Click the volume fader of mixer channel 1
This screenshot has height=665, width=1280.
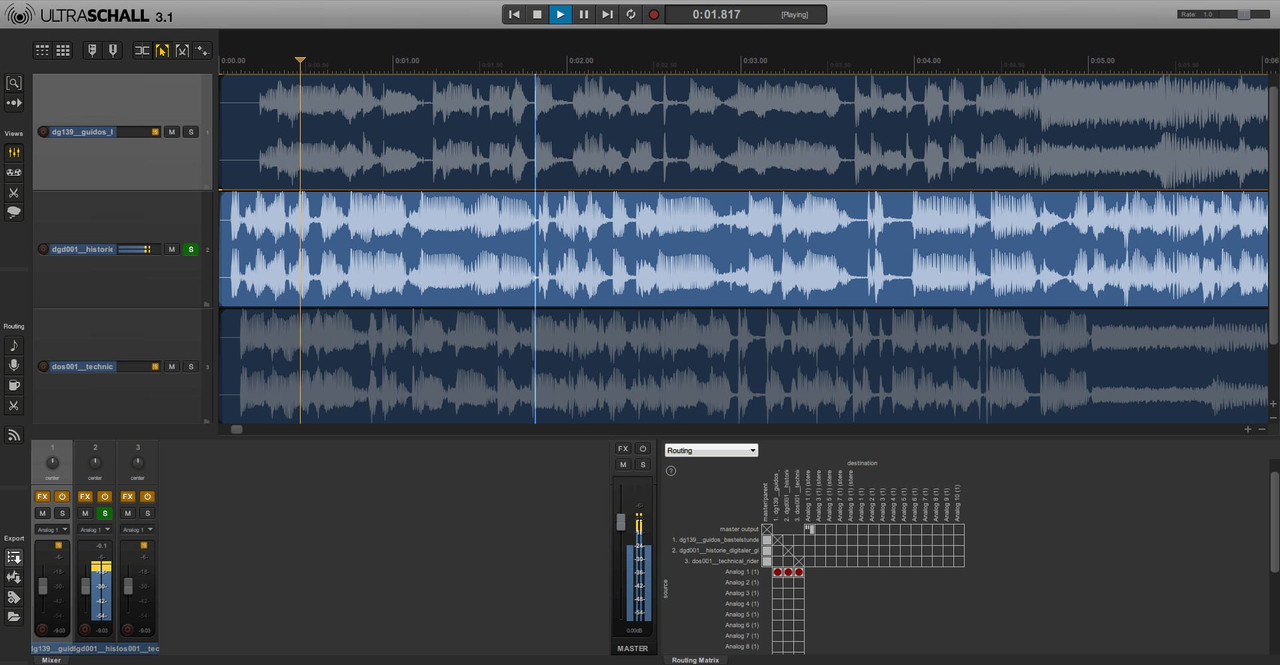tap(42, 586)
